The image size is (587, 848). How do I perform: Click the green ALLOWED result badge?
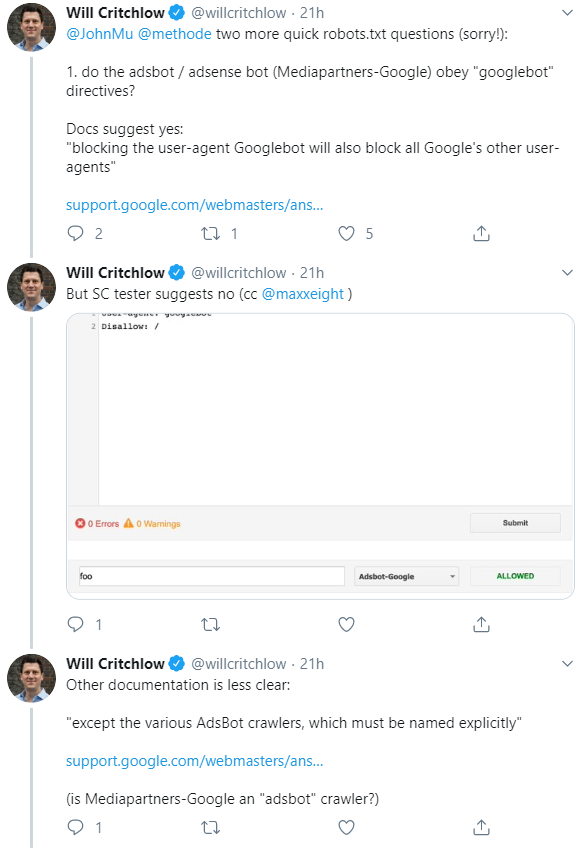[514, 576]
